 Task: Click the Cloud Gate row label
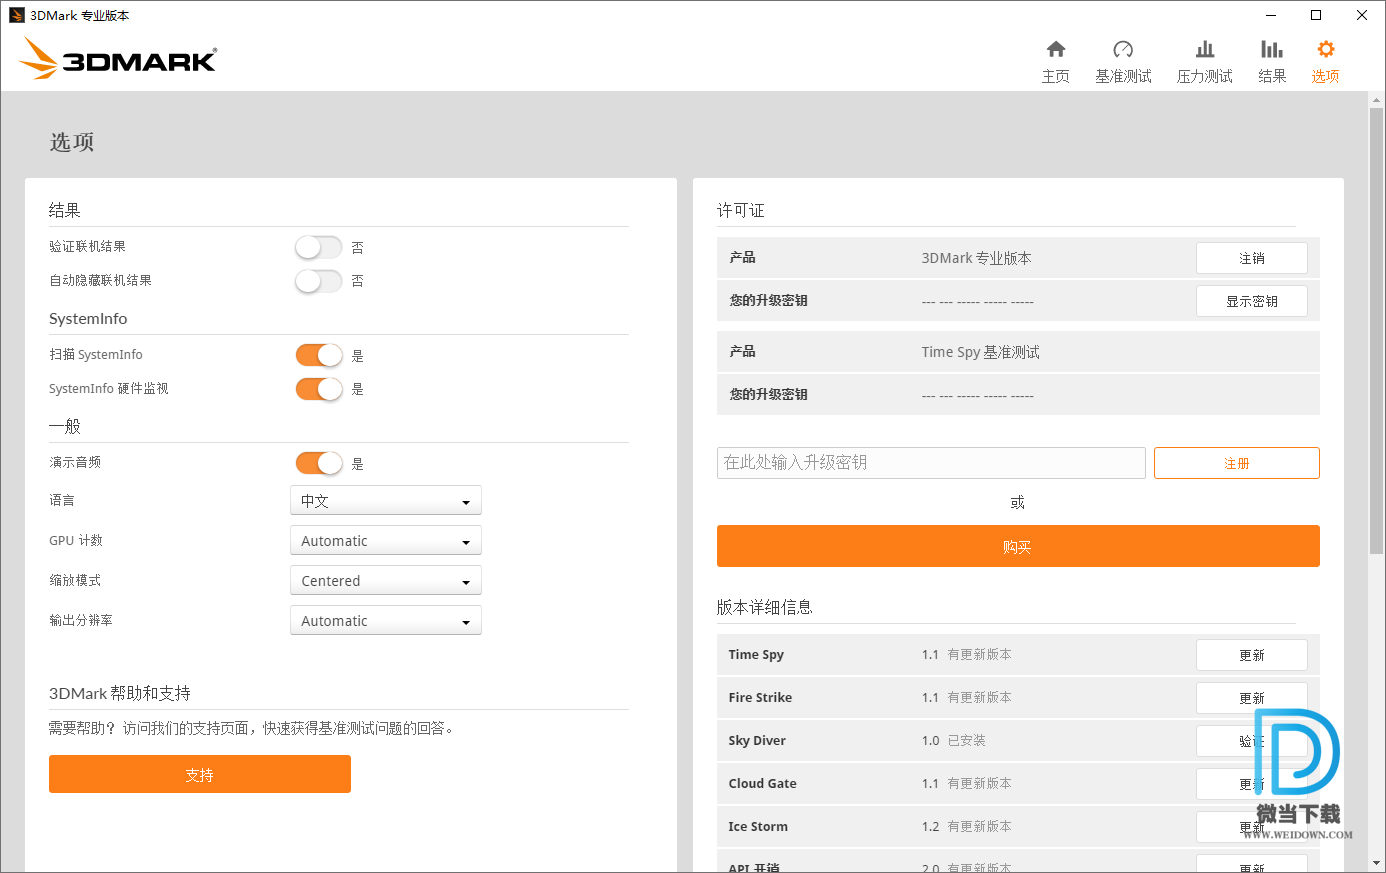click(763, 784)
